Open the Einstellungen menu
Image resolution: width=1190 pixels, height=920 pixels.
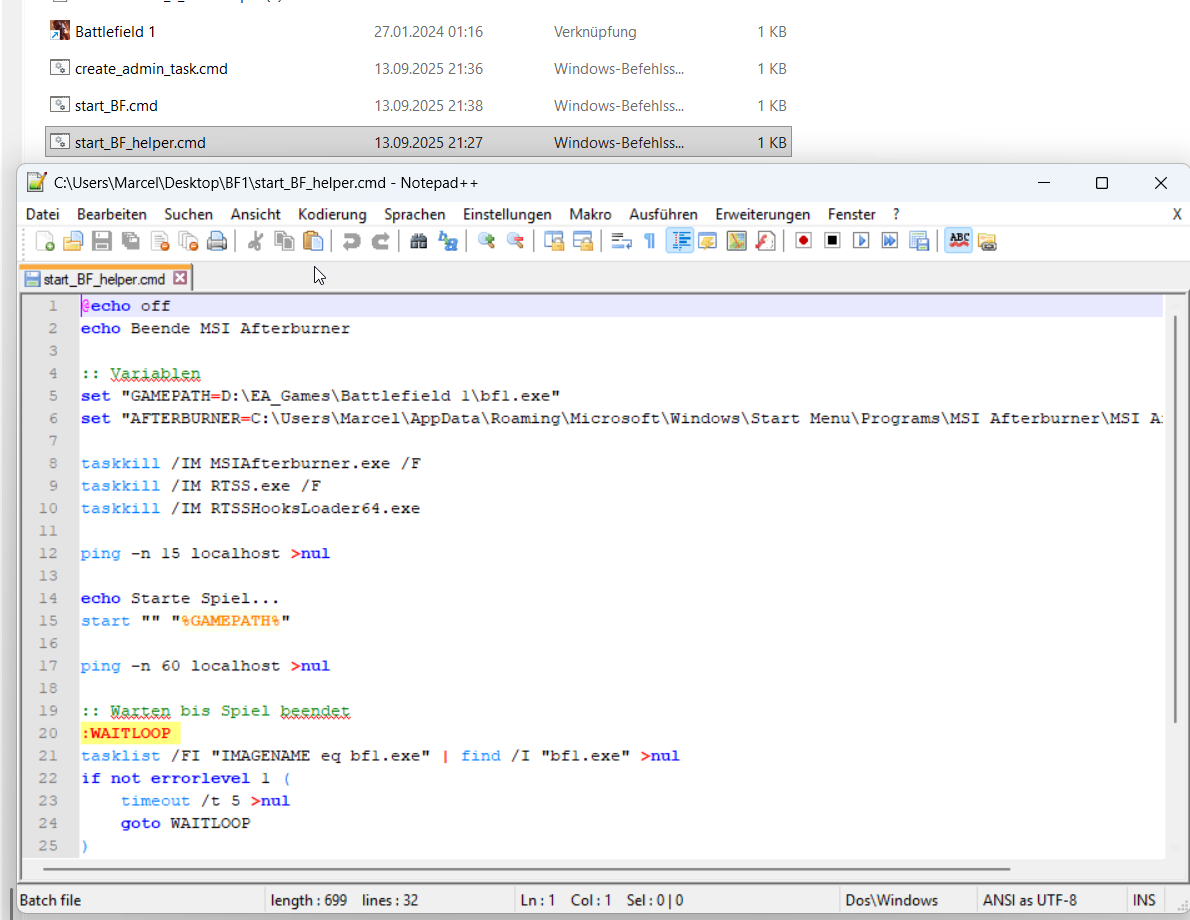pos(507,214)
